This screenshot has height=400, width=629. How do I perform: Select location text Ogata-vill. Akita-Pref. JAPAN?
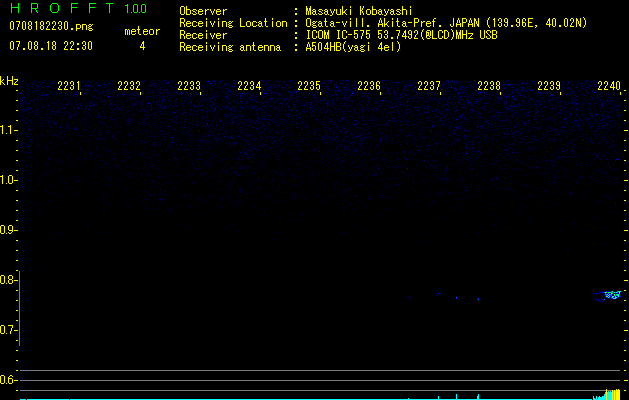pyautogui.click(x=393, y=23)
